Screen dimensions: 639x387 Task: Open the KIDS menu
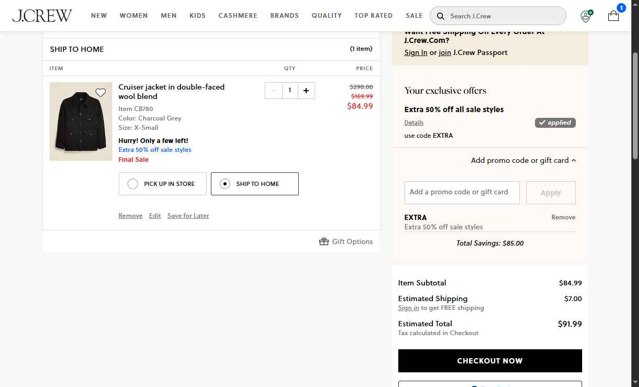point(198,15)
